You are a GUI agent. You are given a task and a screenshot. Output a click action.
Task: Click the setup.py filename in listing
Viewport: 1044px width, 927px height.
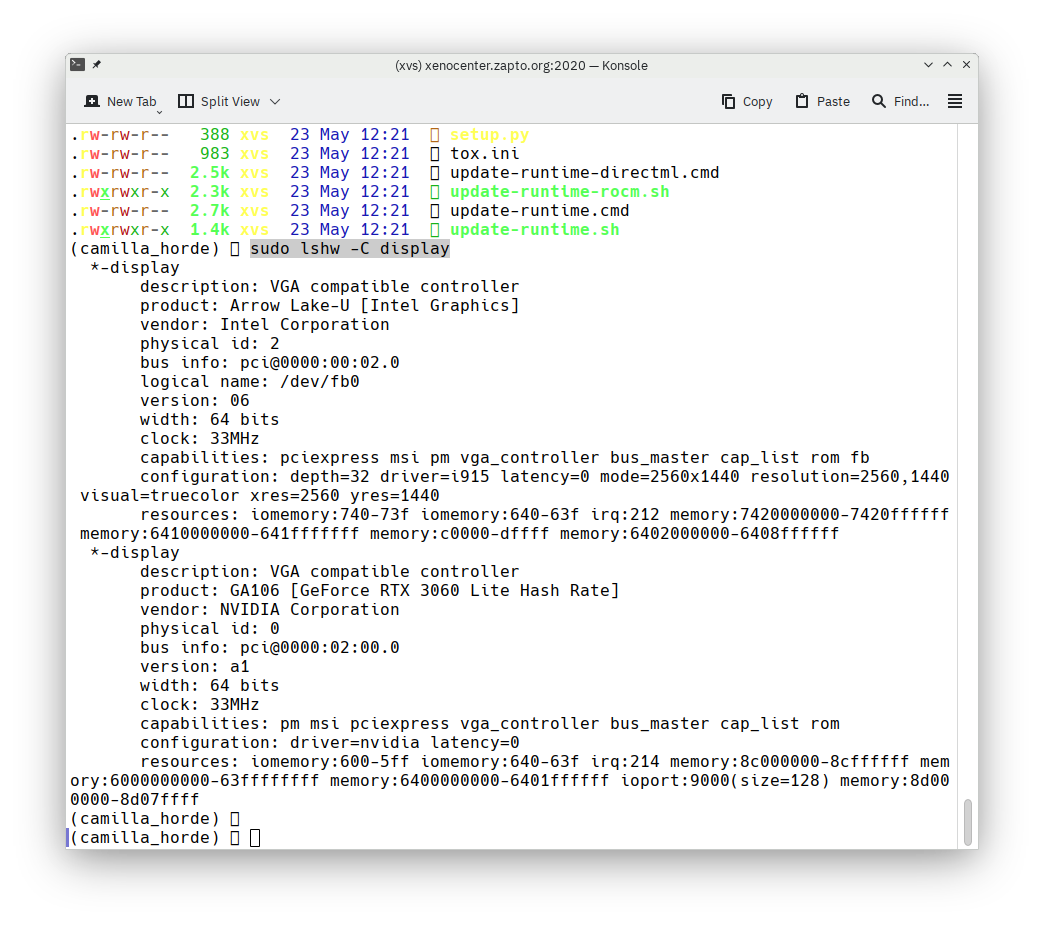[489, 135]
